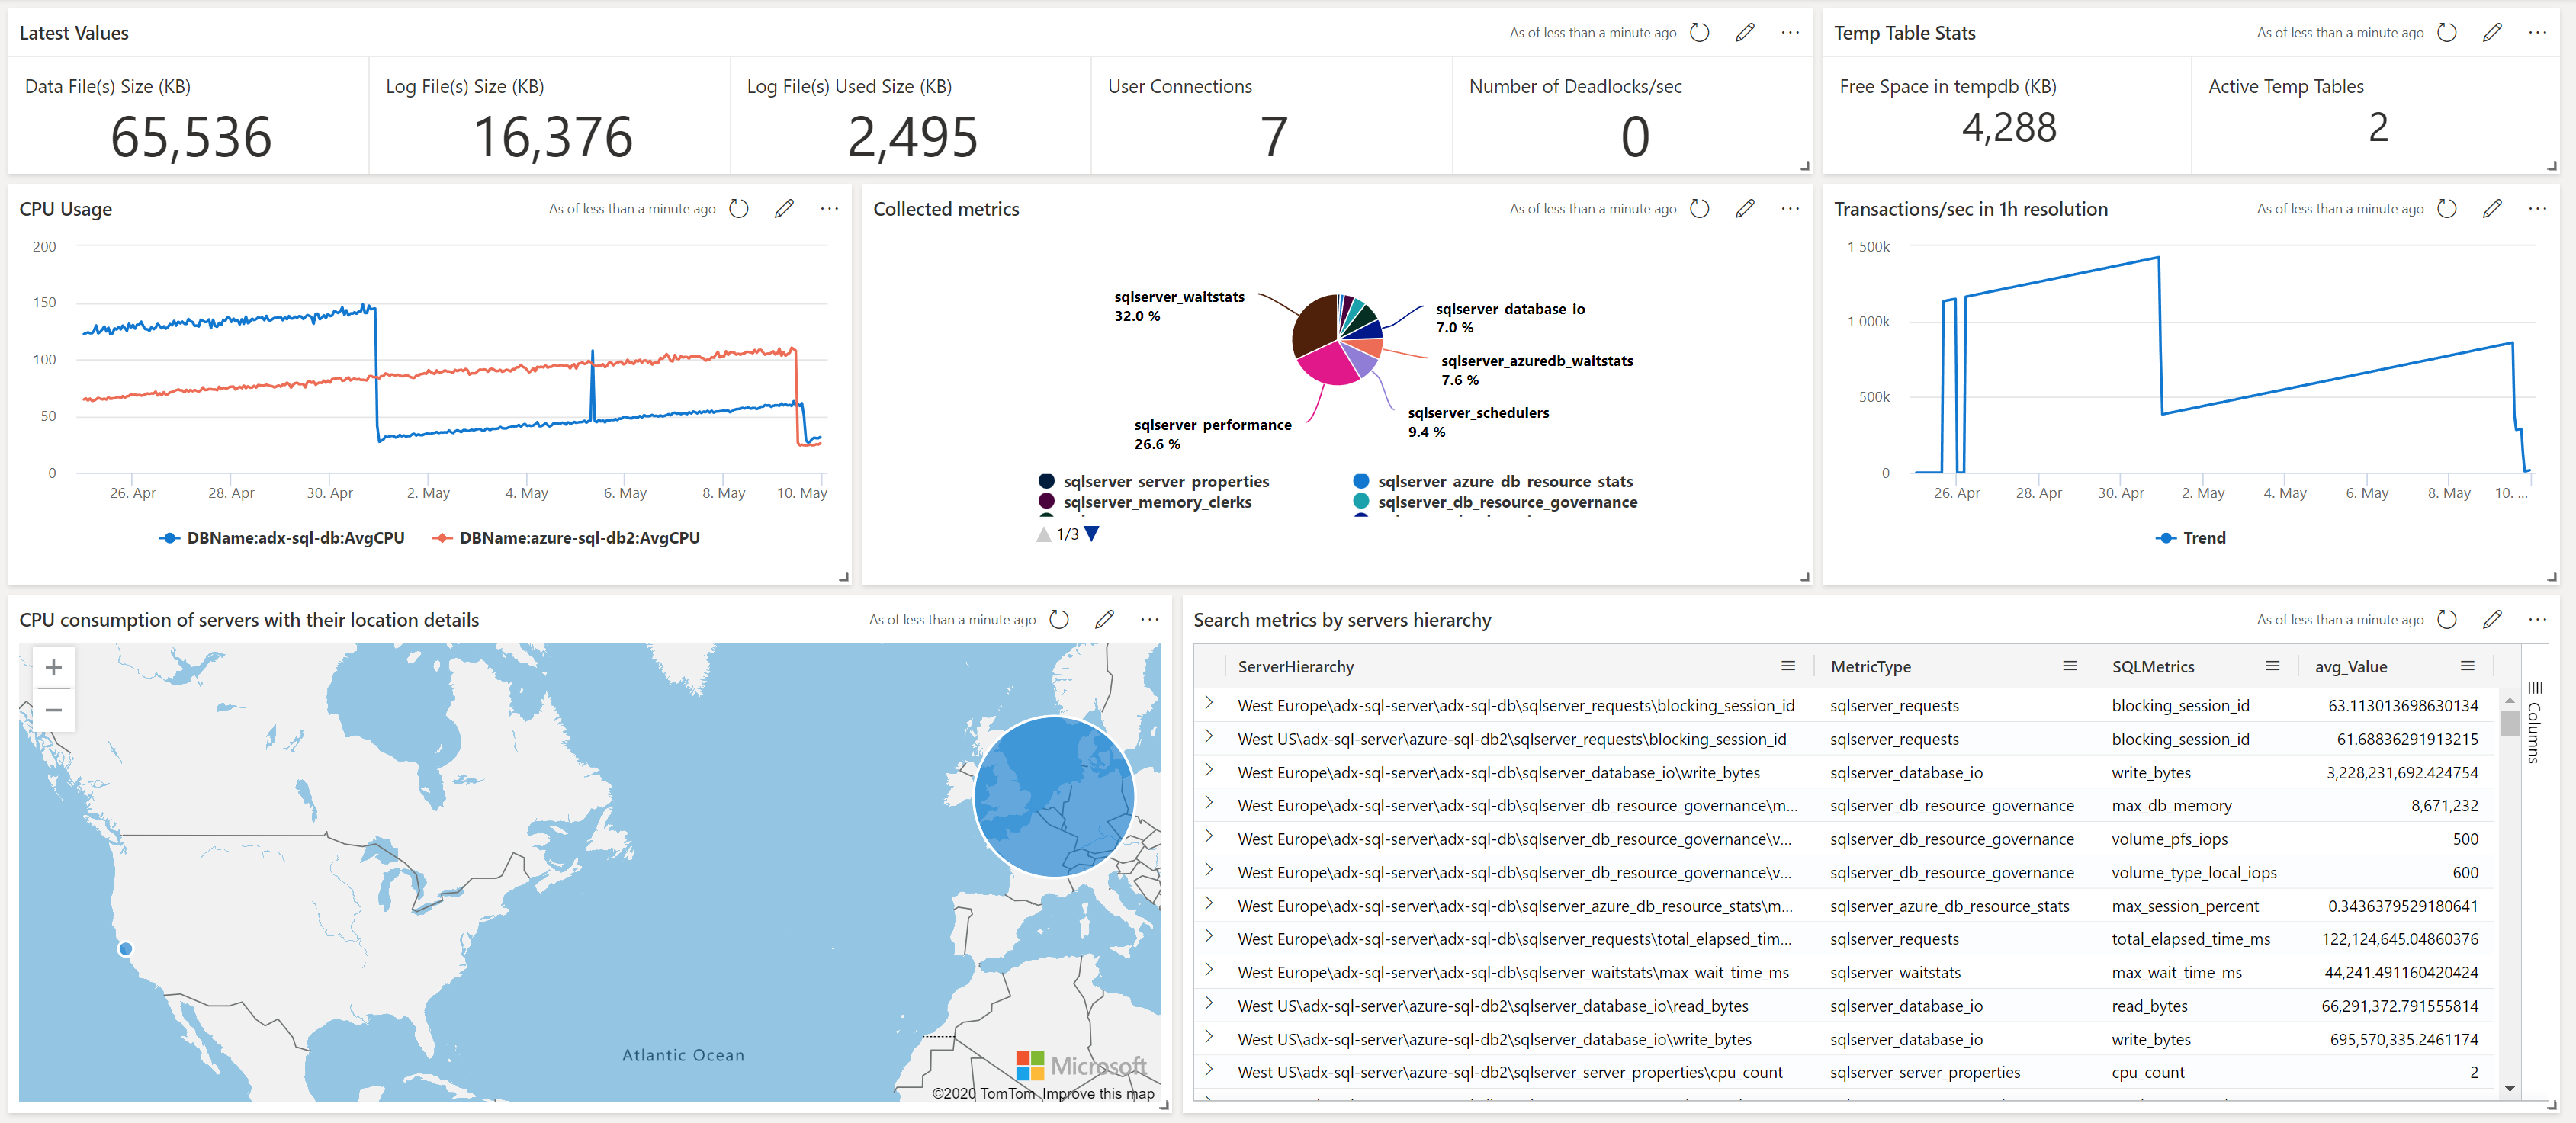This screenshot has width=2576, height=1123.
Task: Refresh the Transactions/sec tile
Action: pyautogui.click(x=2447, y=209)
